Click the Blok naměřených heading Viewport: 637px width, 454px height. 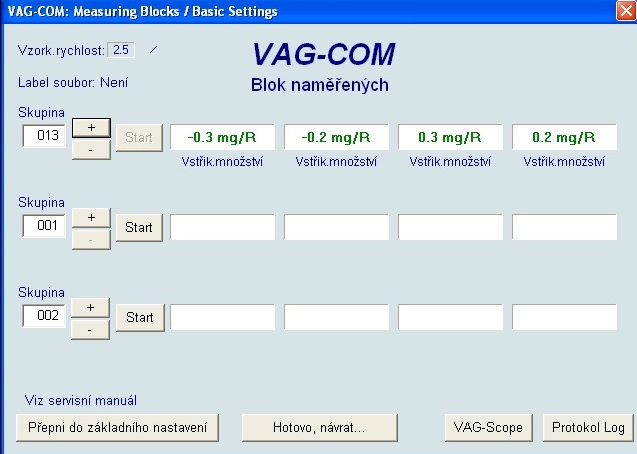[320, 85]
